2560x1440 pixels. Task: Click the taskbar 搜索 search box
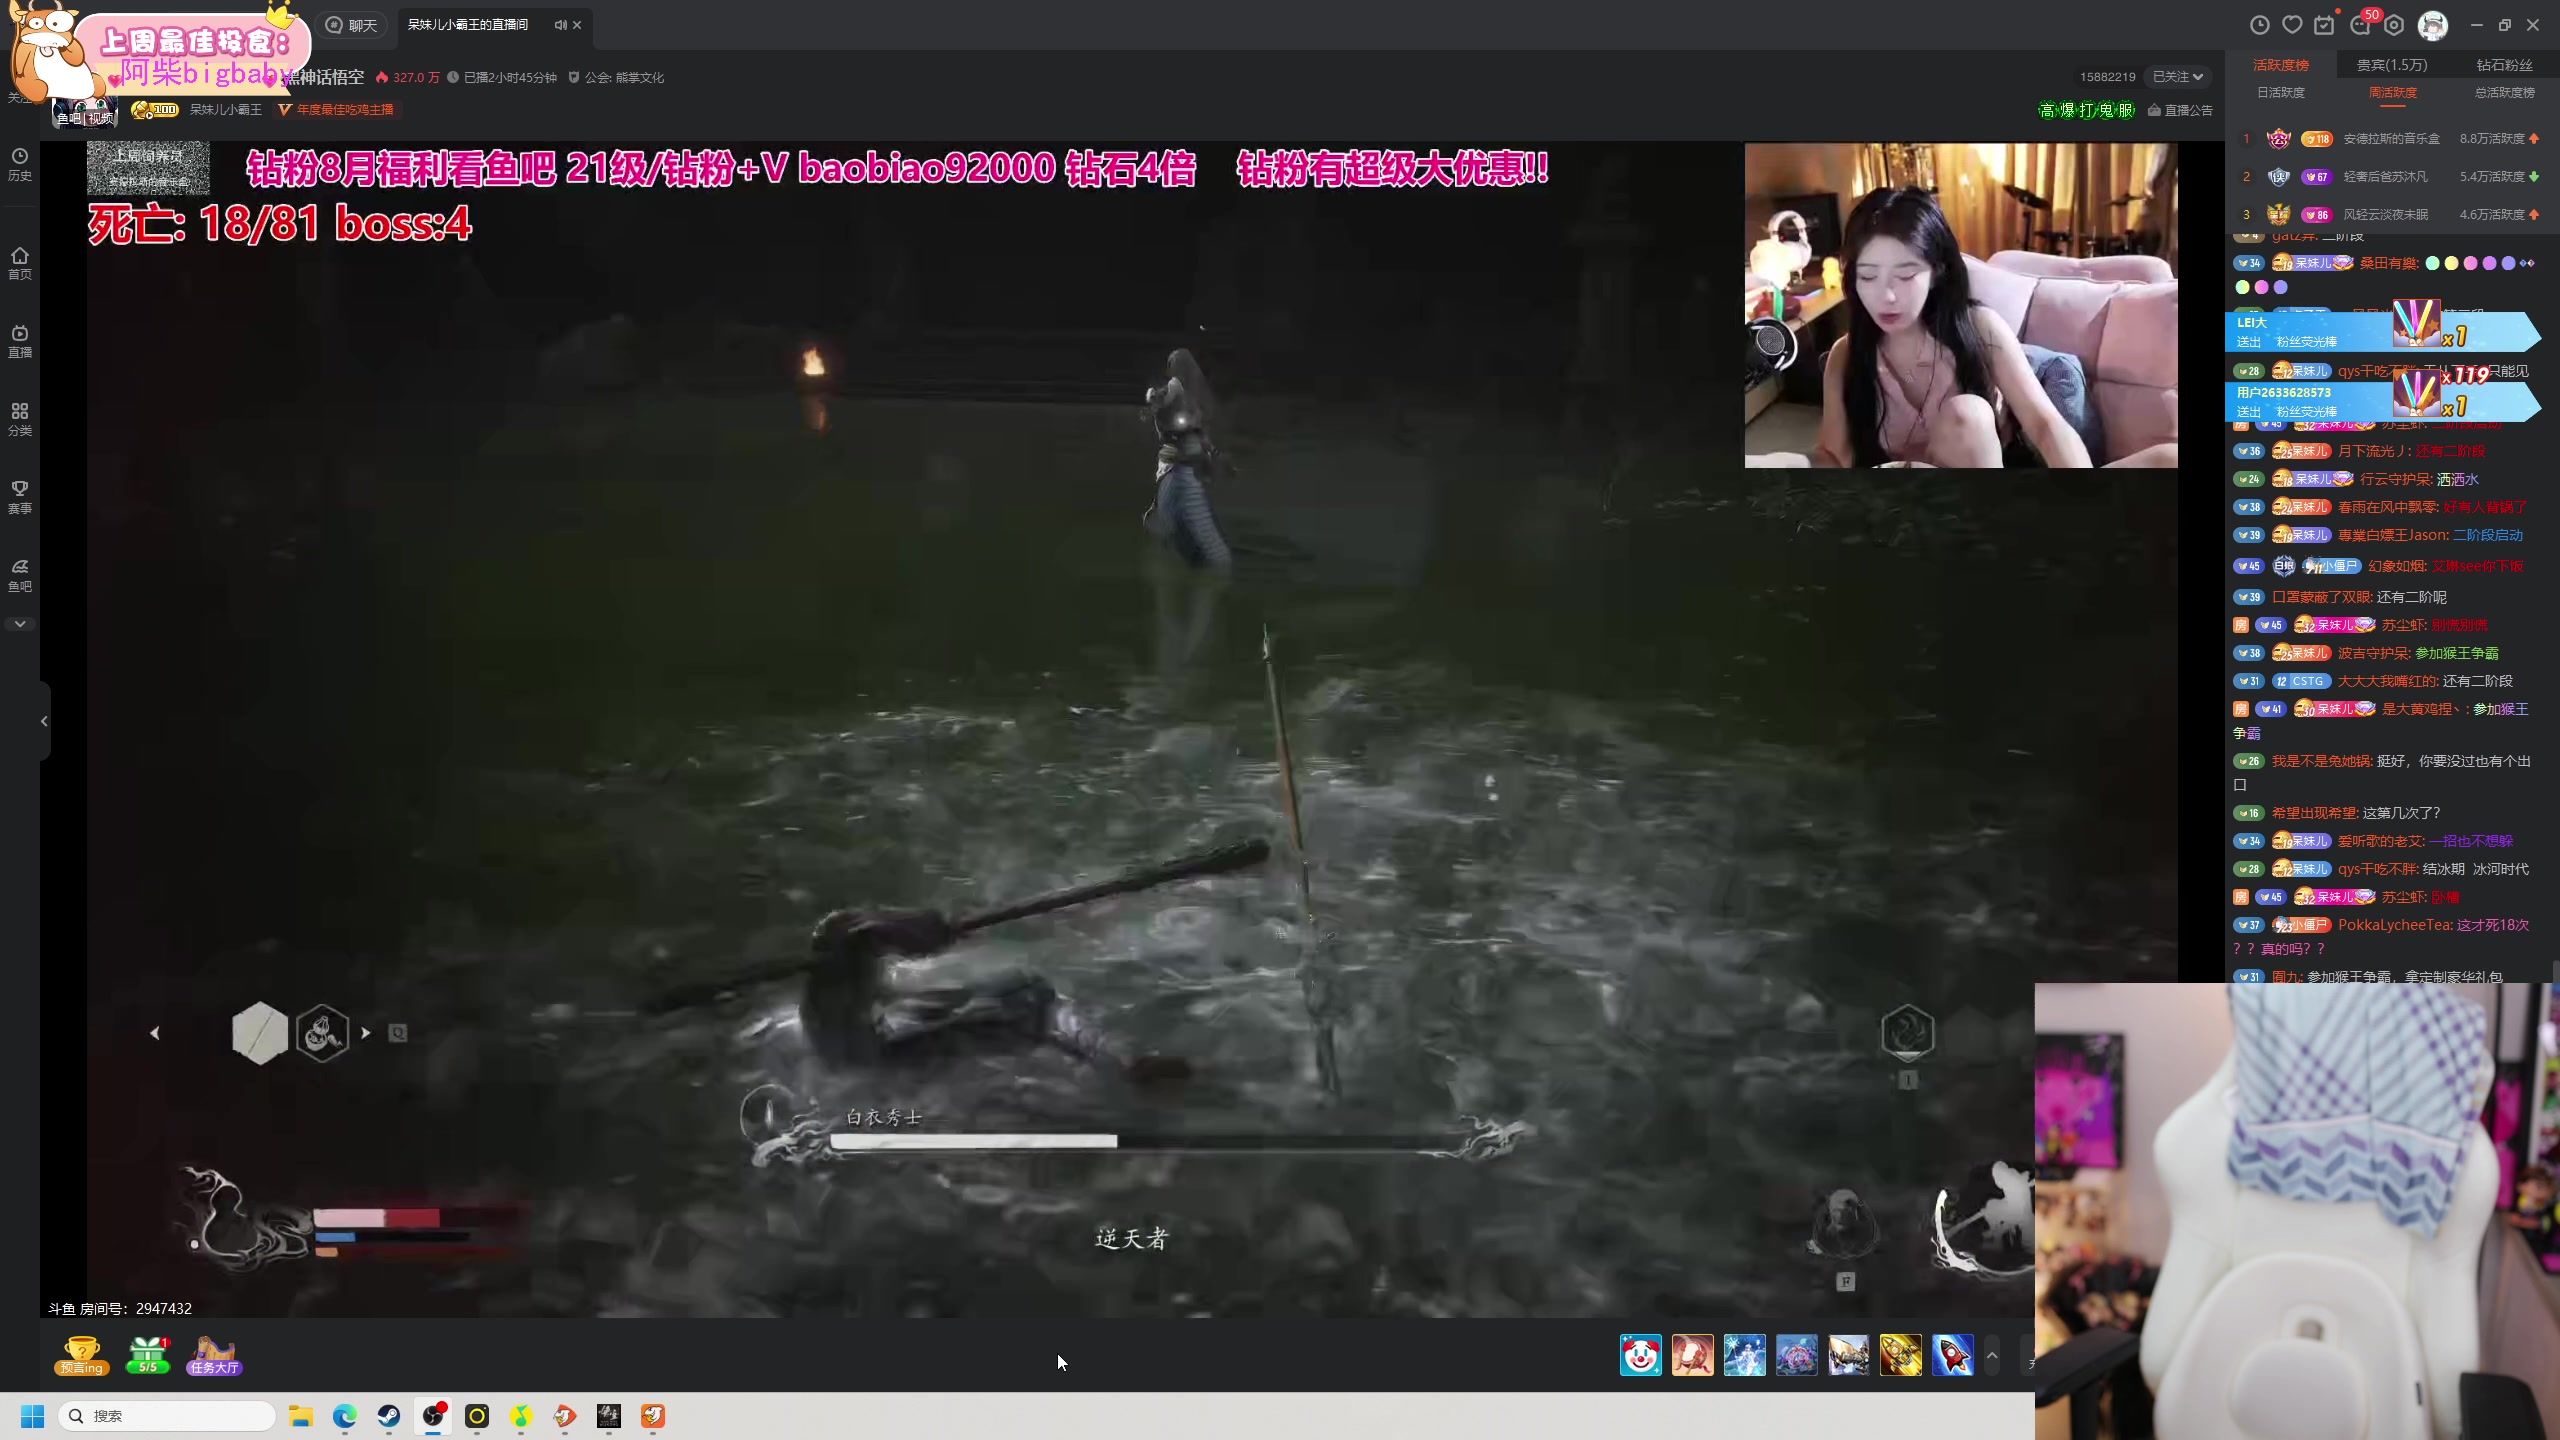167,1416
